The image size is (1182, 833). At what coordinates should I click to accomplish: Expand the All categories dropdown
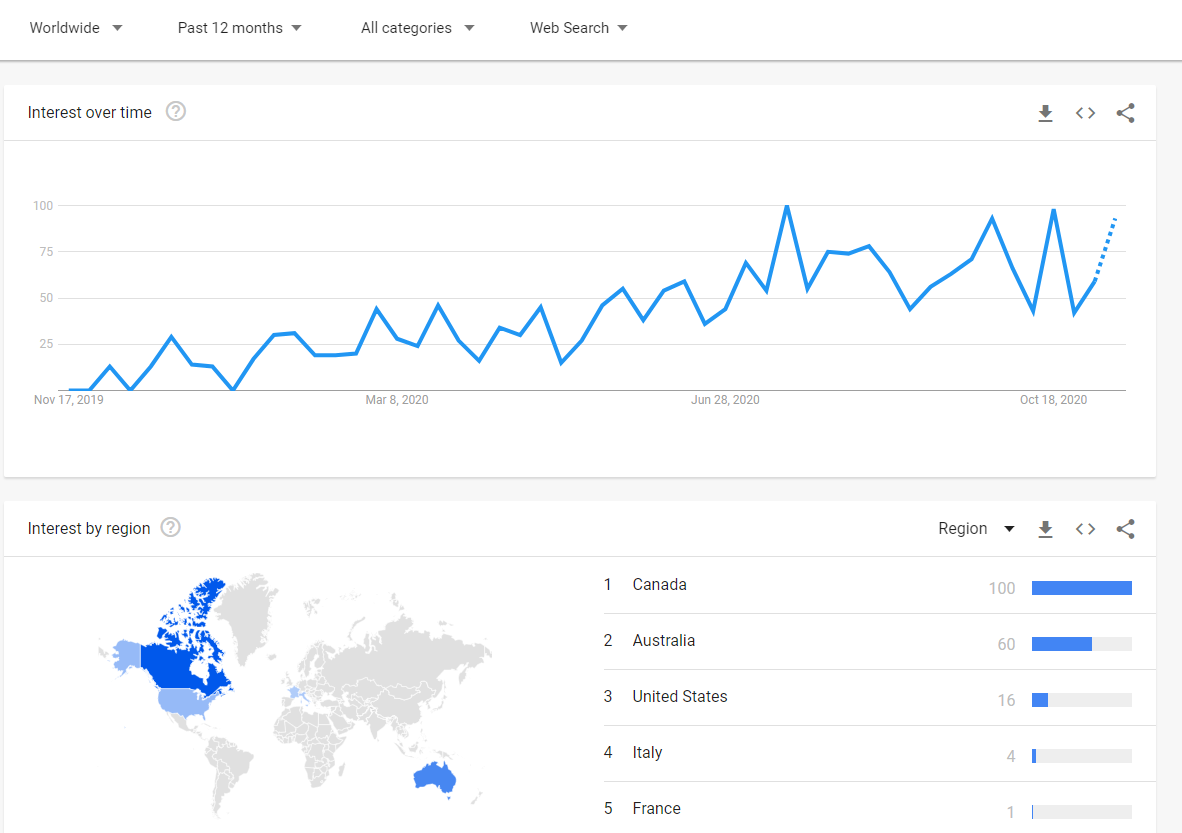point(418,28)
